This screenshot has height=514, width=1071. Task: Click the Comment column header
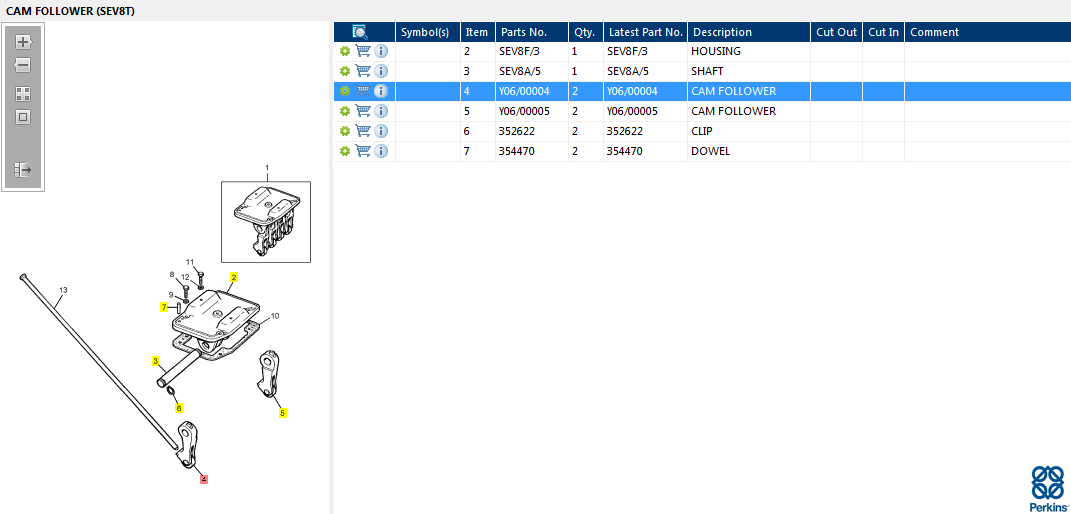click(988, 32)
